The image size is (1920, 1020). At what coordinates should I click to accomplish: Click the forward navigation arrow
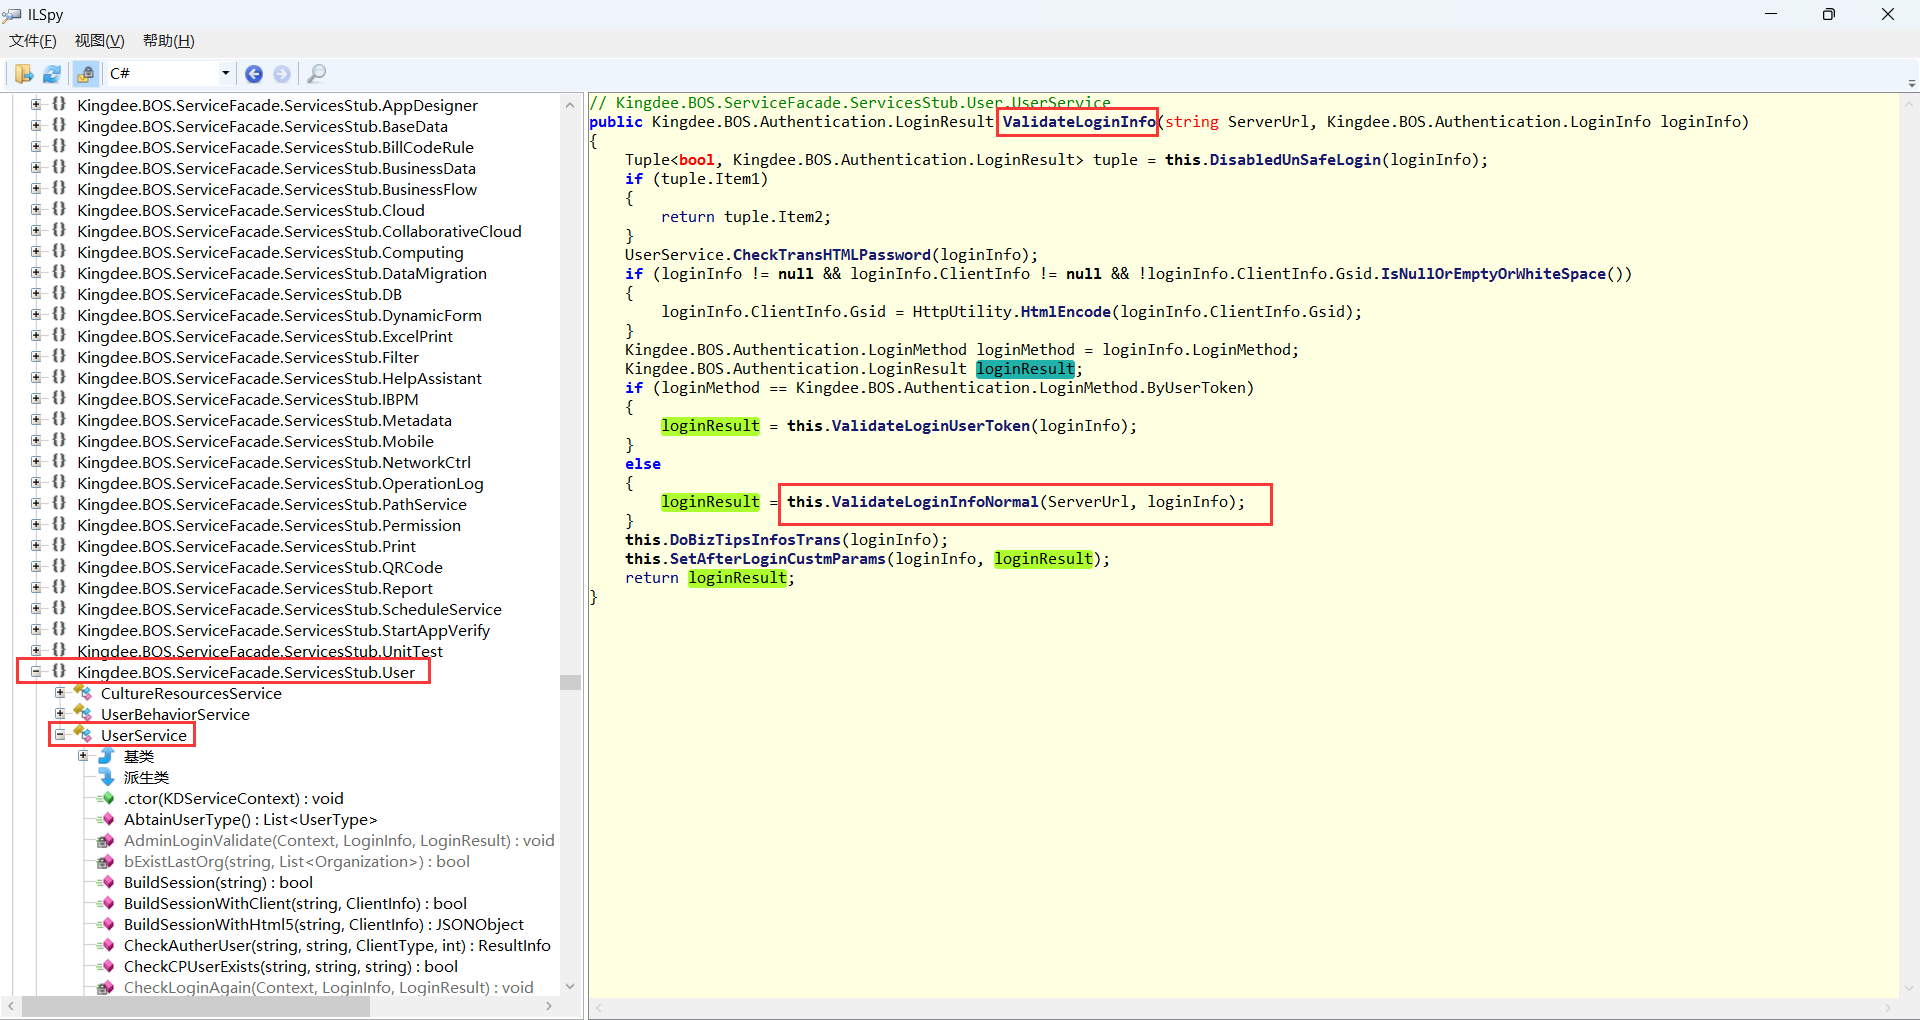click(x=282, y=74)
